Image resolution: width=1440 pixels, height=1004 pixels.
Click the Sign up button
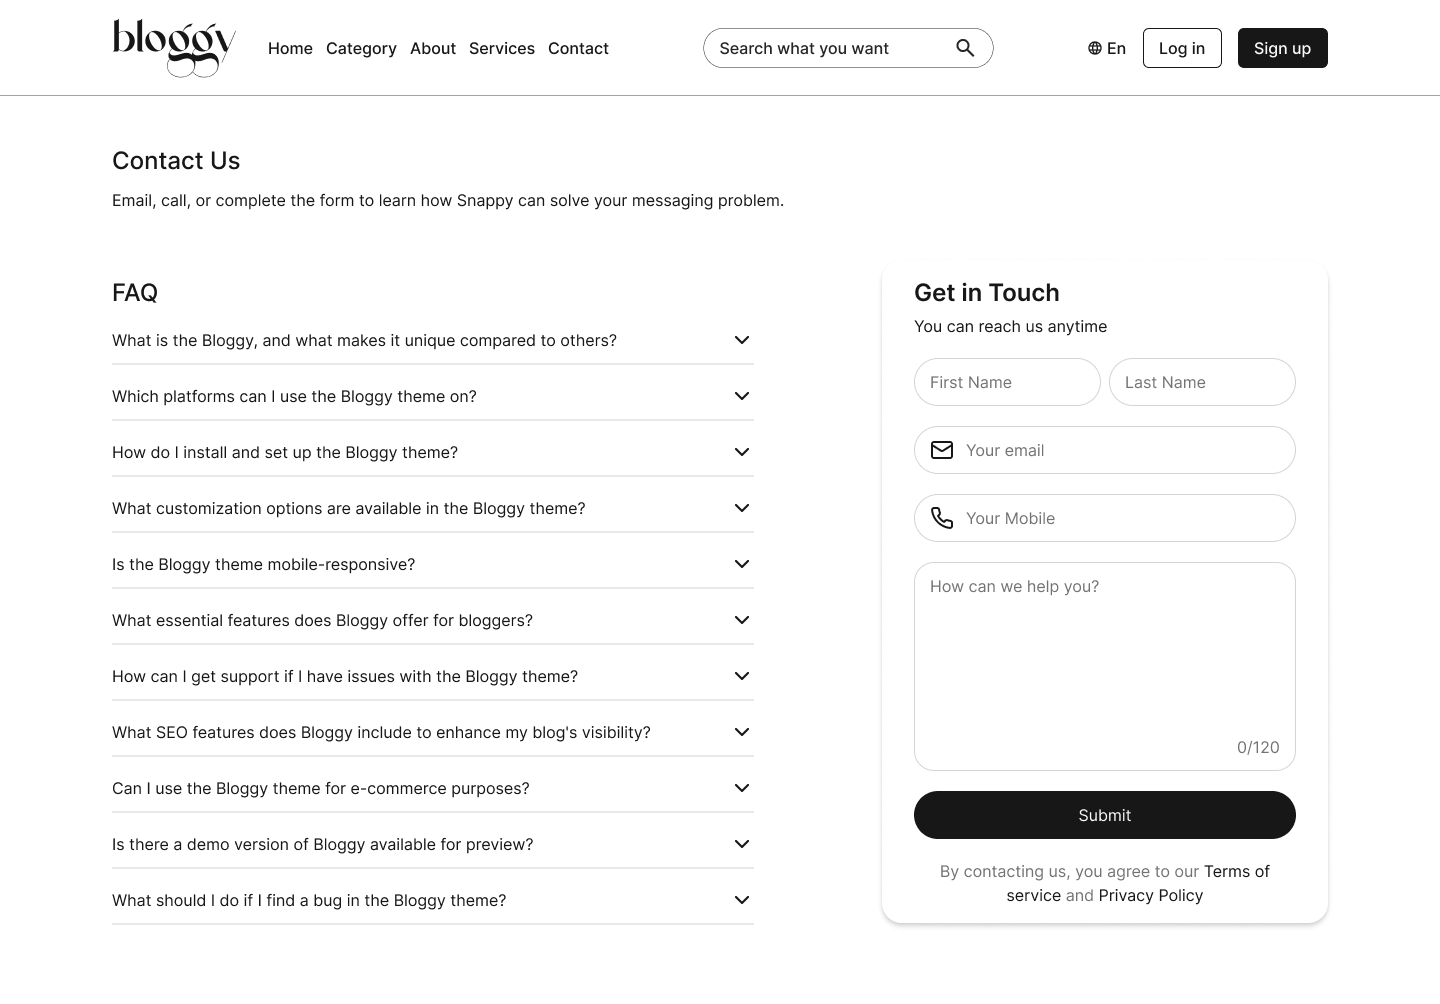coord(1282,47)
